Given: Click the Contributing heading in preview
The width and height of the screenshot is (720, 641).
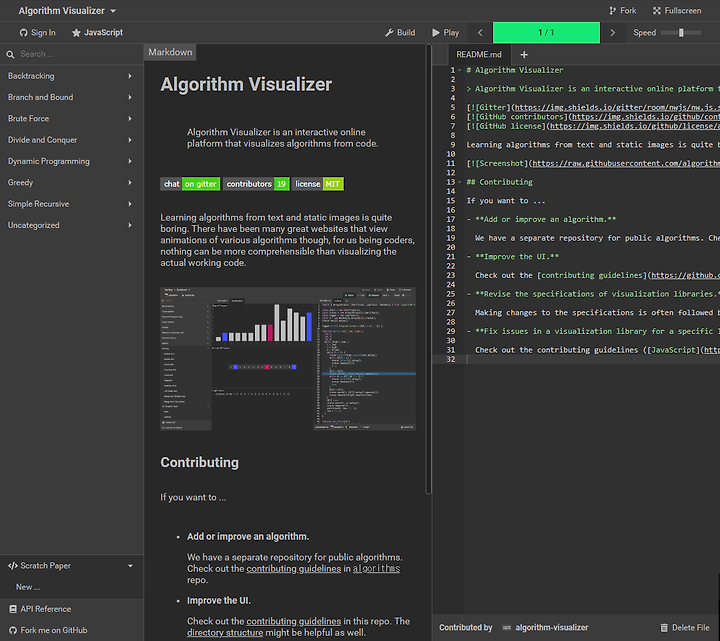Looking at the screenshot, I should click(199, 462).
